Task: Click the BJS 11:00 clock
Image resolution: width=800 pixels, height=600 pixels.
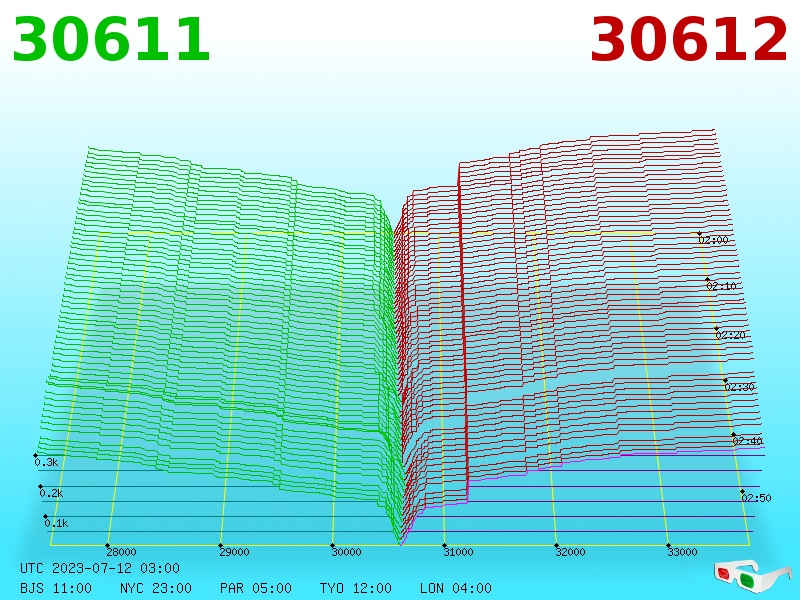Action: pyautogui.click(x=56, y=588)
